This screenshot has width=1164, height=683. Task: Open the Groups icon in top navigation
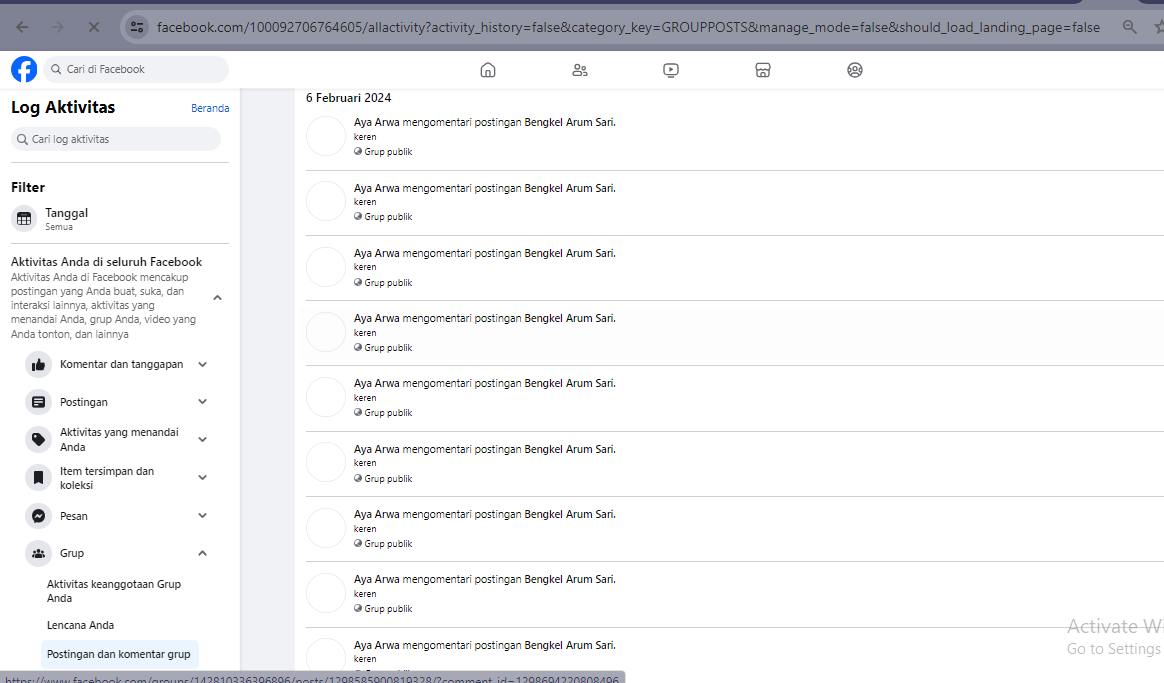pos(854,70)
